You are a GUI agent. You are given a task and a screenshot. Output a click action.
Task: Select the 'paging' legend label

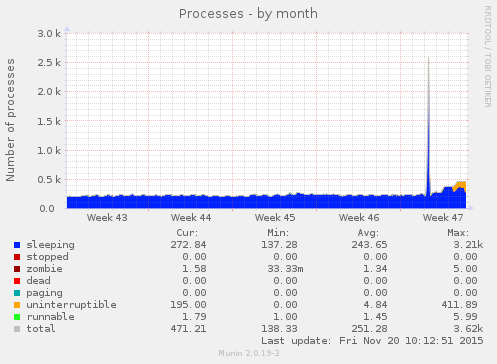click(x=44, y=293)
